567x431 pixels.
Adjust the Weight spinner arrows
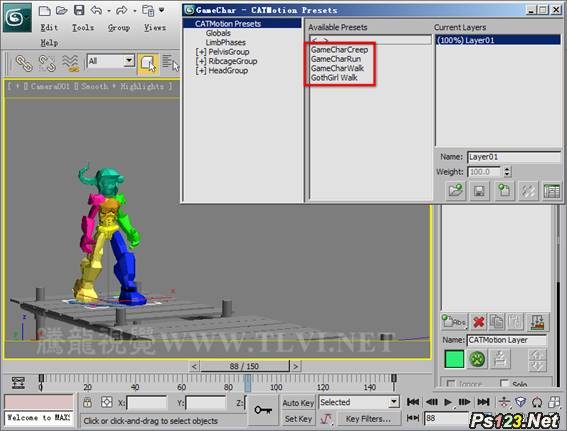click(507, 171)
